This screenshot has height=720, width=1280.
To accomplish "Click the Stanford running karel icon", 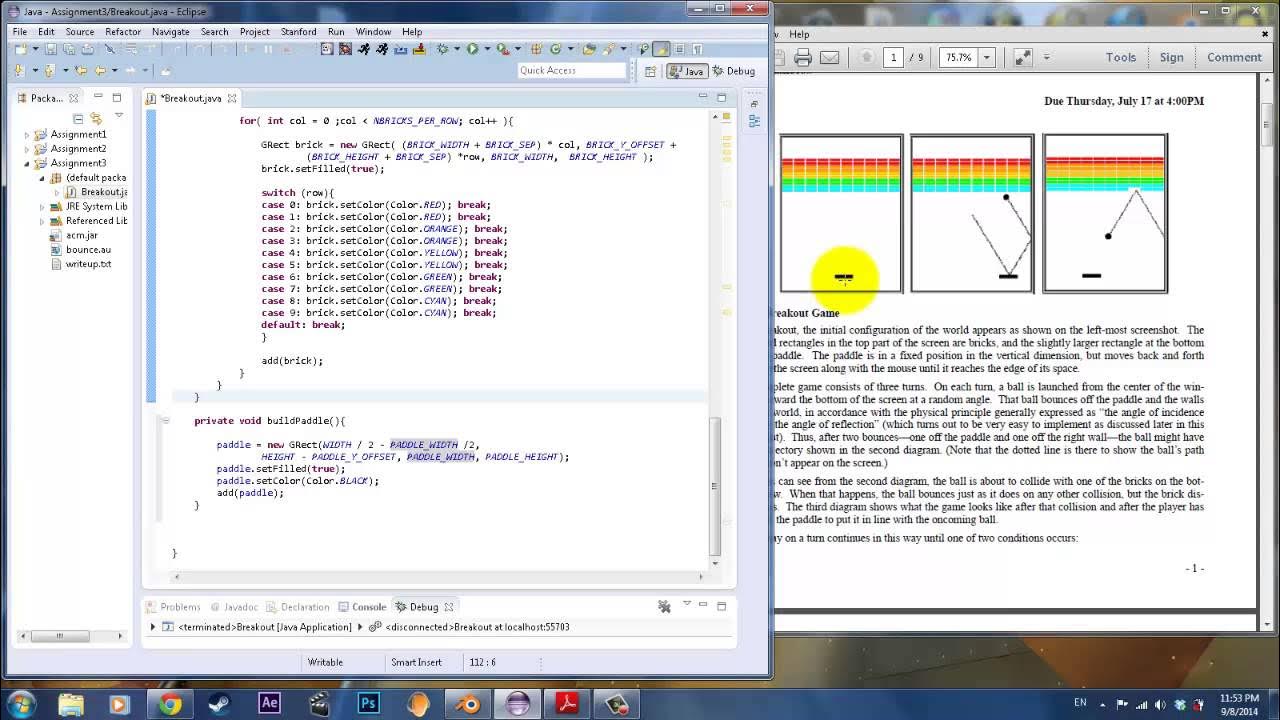I will point(365,48).
